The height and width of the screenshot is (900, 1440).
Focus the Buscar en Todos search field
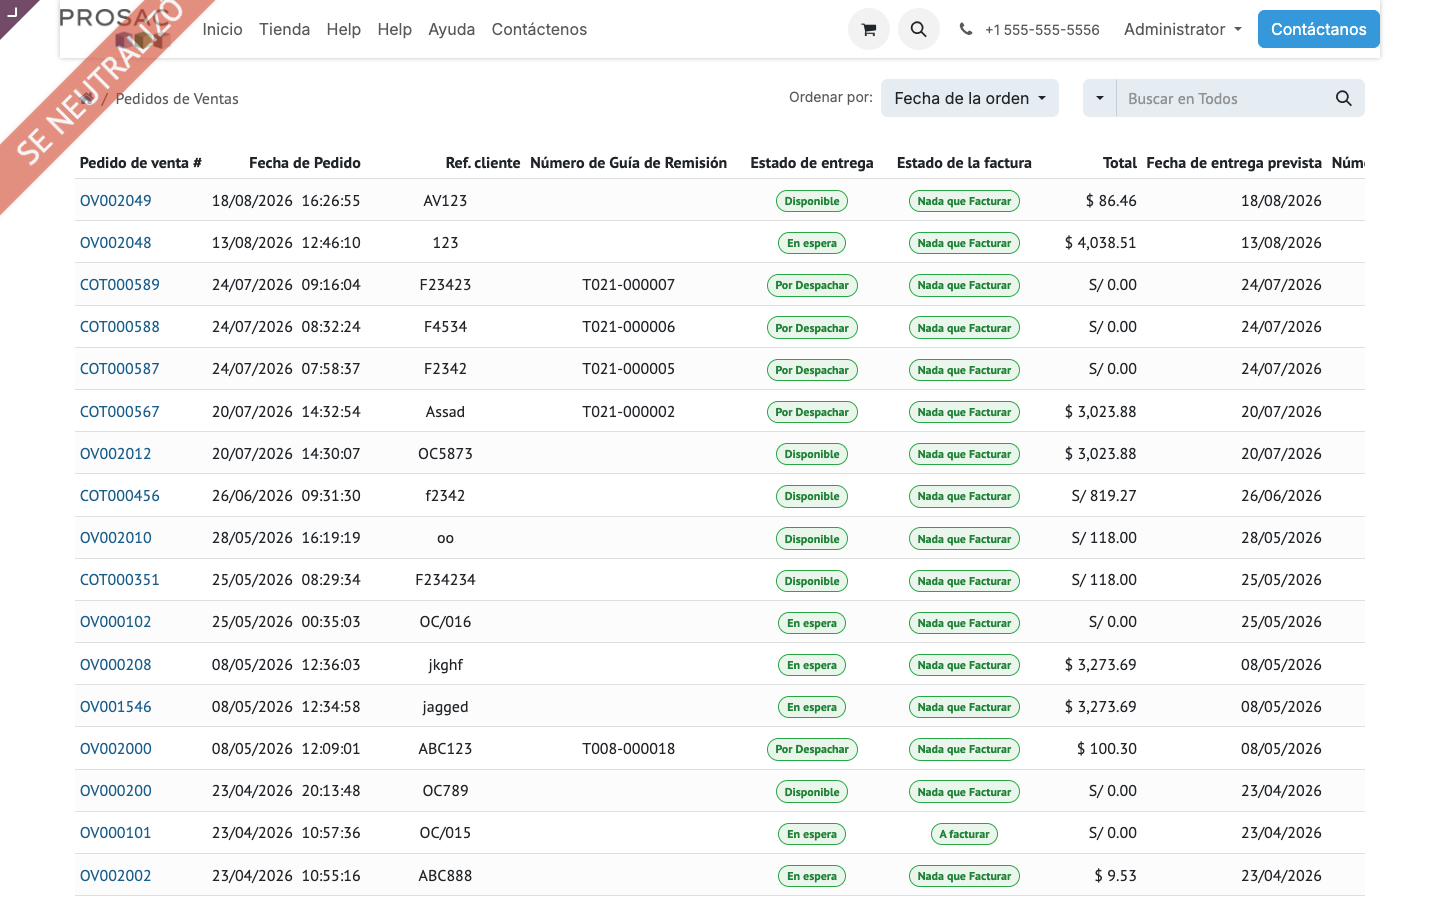point(1220,98)
